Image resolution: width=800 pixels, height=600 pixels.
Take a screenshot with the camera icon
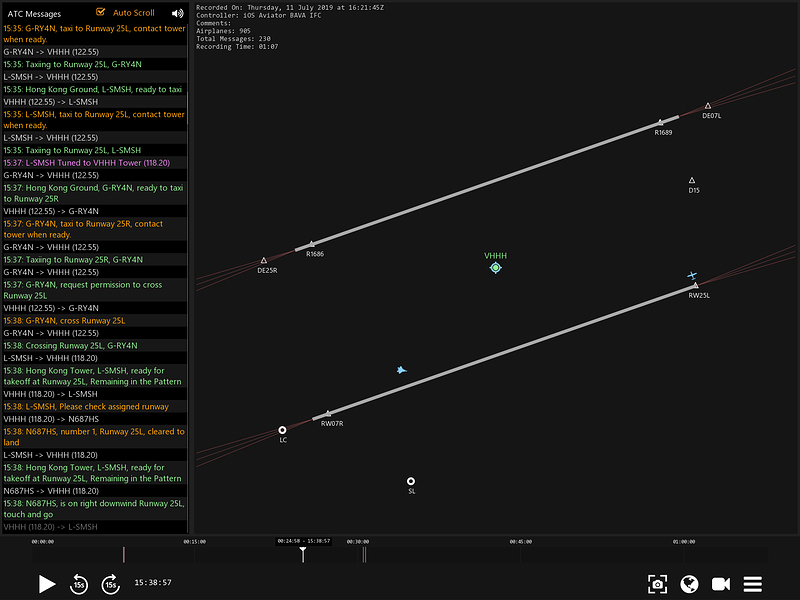coord(657,584)
